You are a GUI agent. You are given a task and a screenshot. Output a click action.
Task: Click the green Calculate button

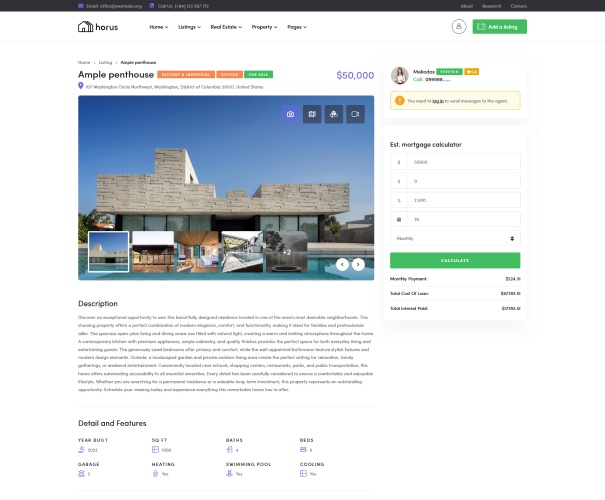point(455,260)
